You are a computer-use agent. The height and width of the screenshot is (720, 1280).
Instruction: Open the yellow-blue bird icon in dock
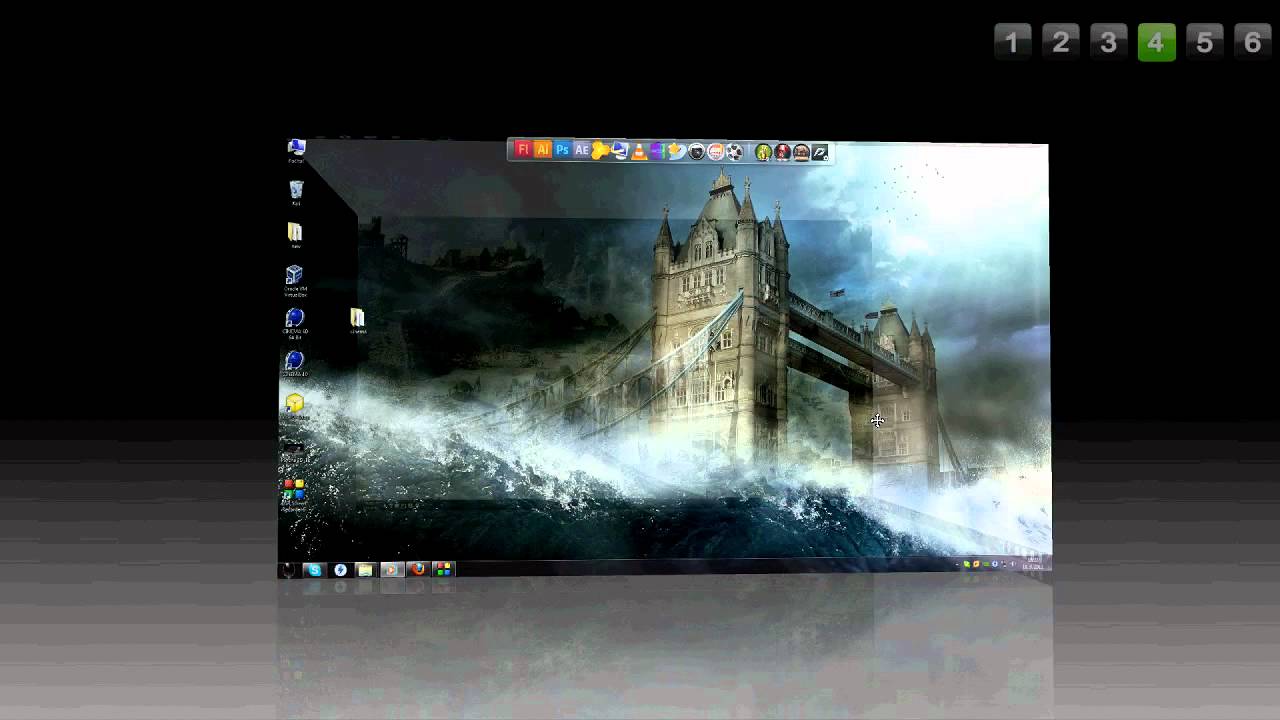point(677,151)
